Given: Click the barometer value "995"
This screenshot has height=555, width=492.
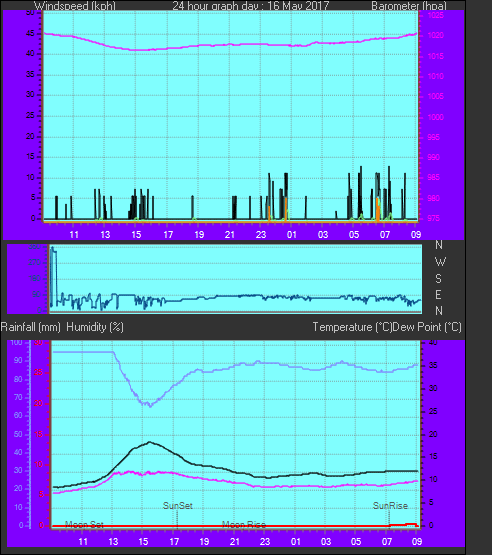Looking at the screenshot, I should (x=434, y=137).
